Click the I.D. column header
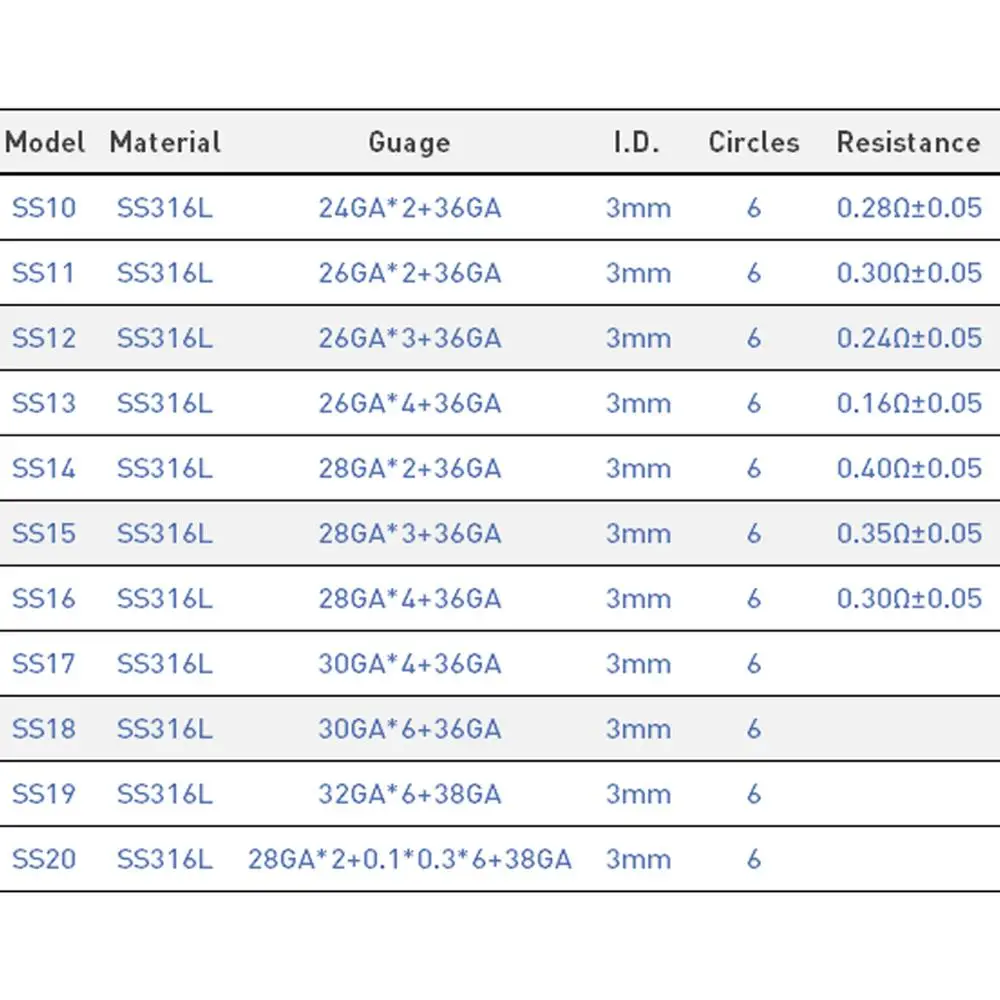 pyautogui.click(x=637, y=142)
